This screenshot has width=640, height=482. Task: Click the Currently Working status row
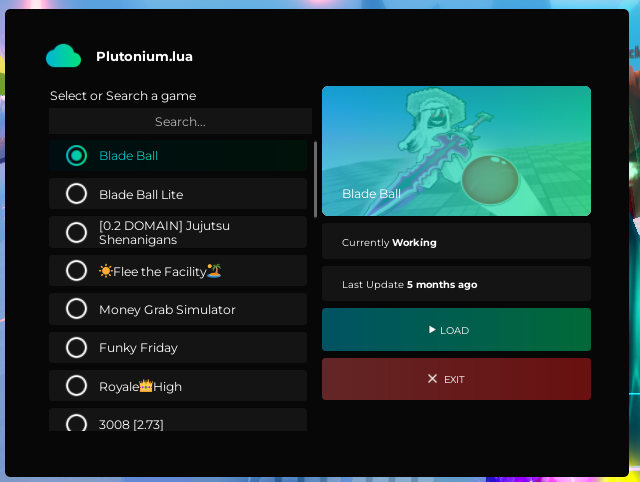(x=456, y=242)
